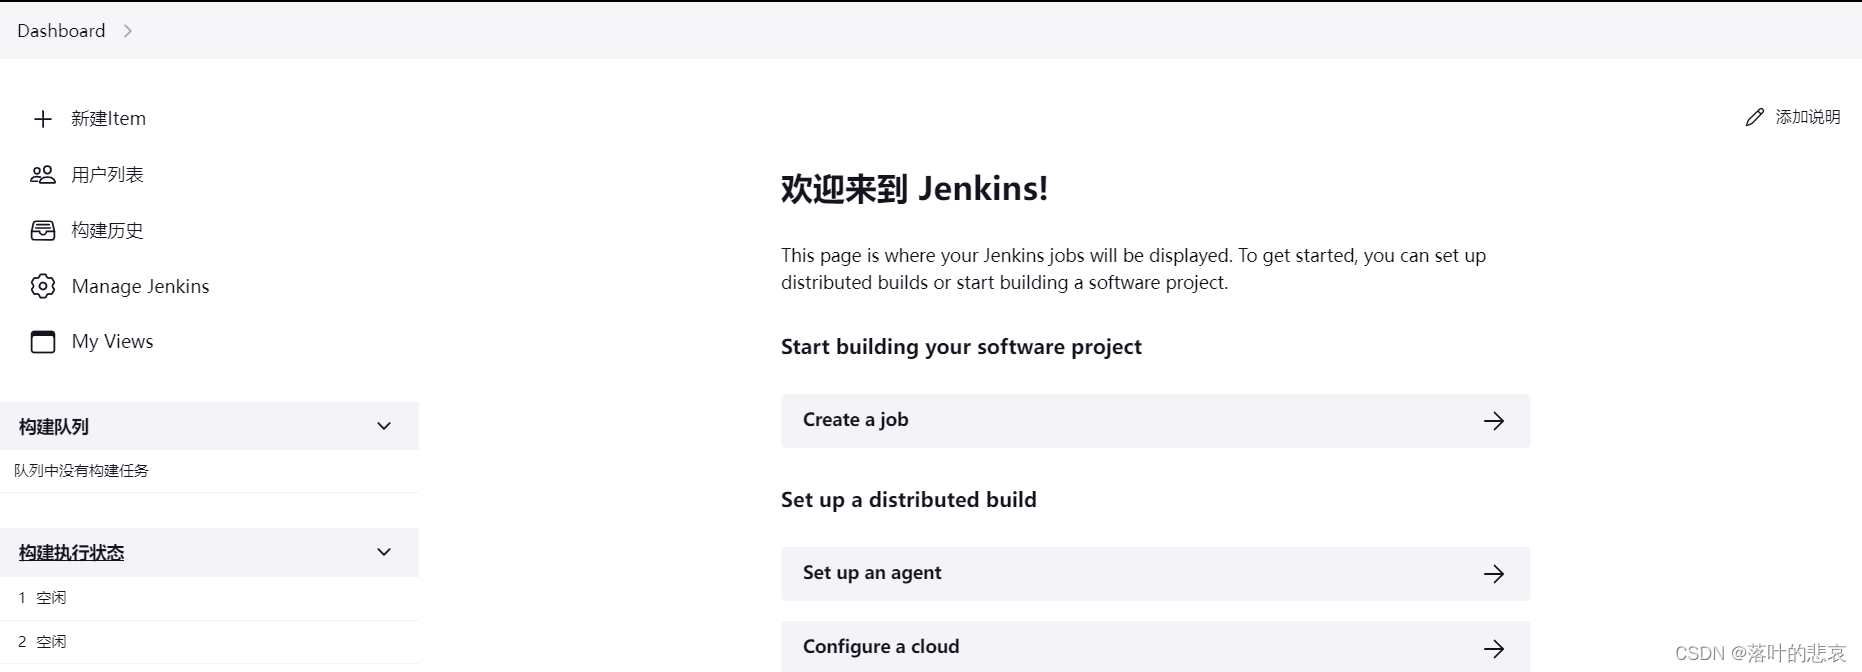Viewport: 1862px width, 672px height.
Task: Click the pencil icon beside 添加说明
Action: (1755, 117)
